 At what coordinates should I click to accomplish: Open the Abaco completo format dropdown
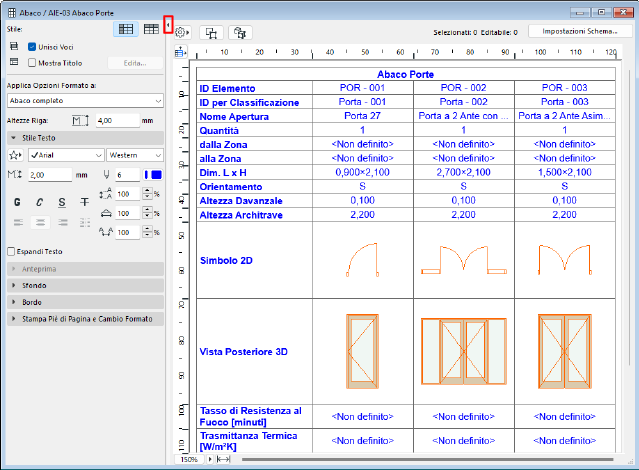point(84,100)
